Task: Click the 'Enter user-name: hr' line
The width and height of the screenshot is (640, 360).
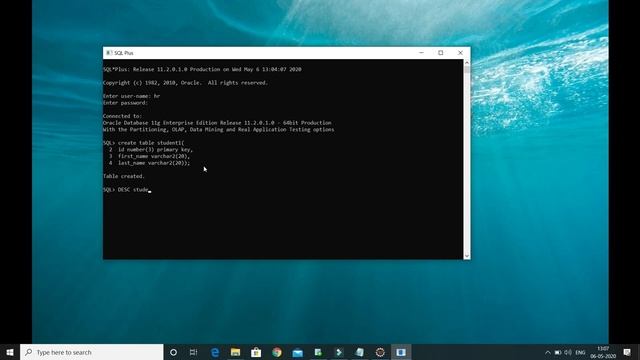Action: (x=131, y=96)
